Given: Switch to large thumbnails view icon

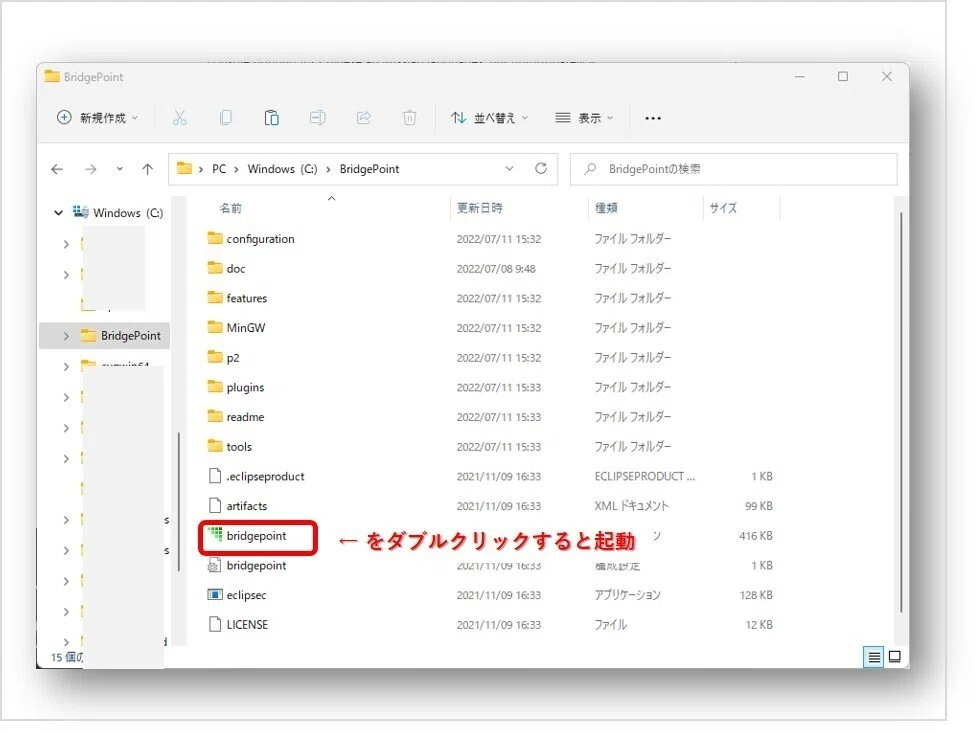Looking at the screenshot, I should (x=895, y=657).
